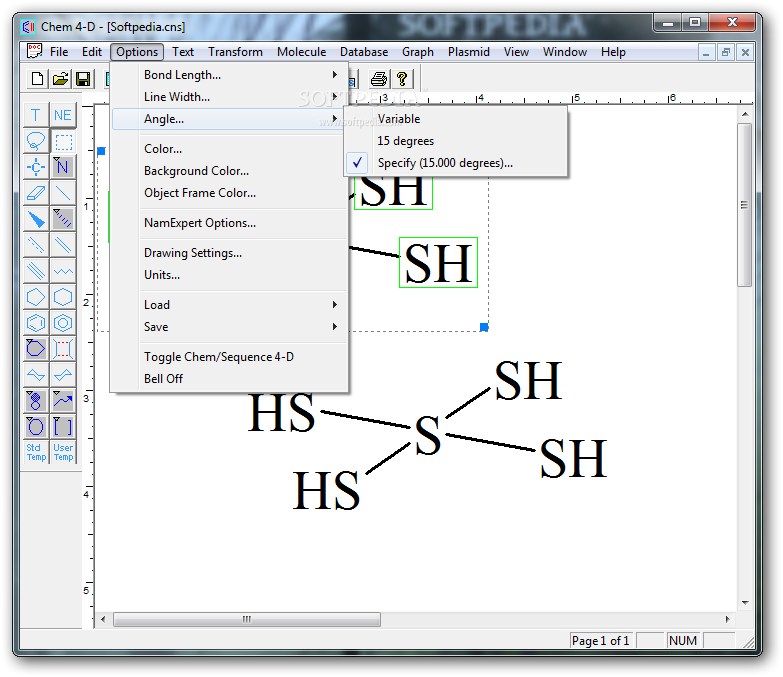The height and width of the screenshot is (677, 783).
Task: Open NamExpert Options...
Action: pyautogui.click(x=229, y=223)
